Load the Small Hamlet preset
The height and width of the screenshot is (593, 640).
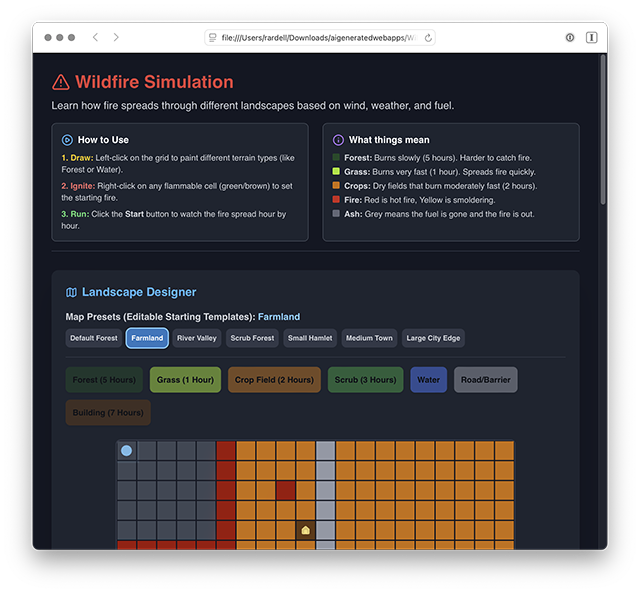310,338
